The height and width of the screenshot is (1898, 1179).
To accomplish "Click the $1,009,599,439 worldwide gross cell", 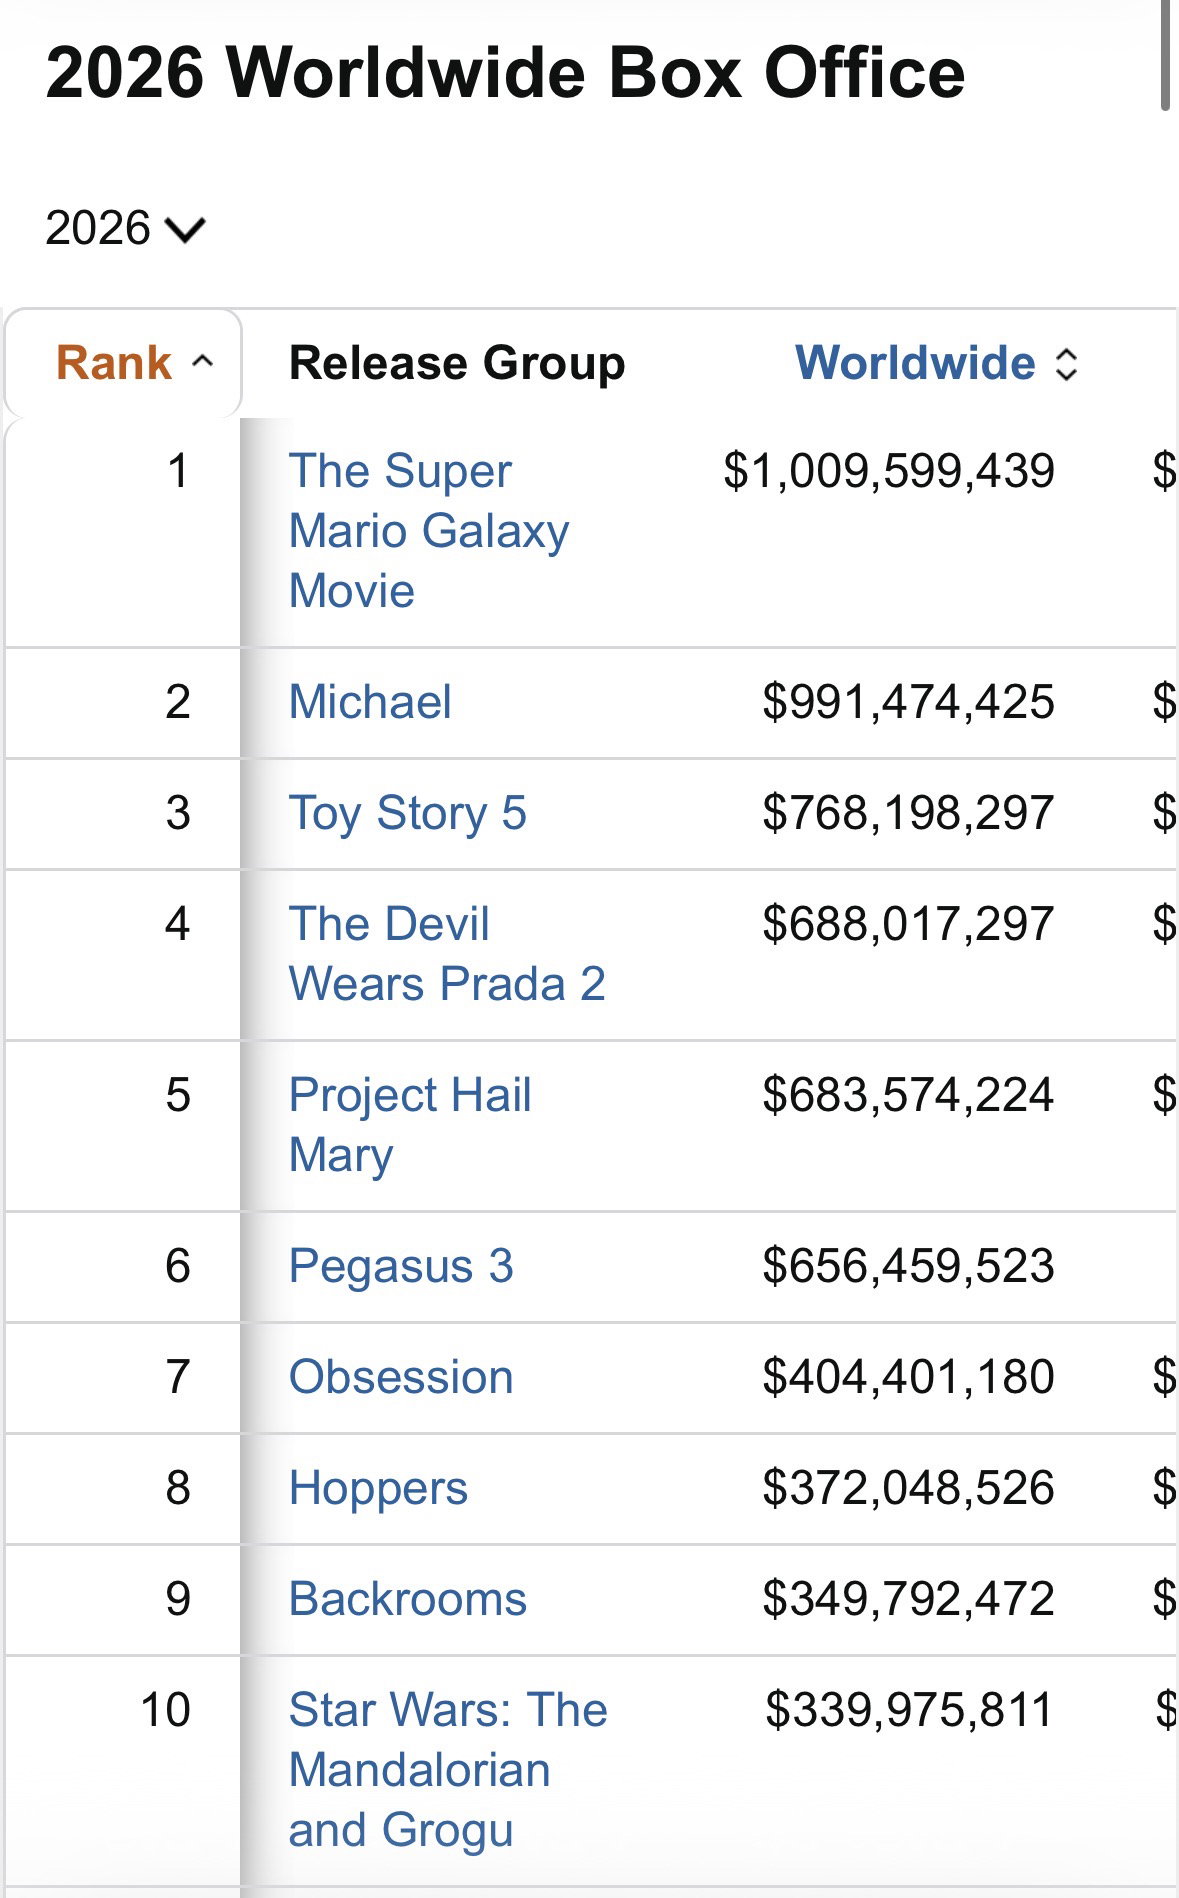I will tap(888, 471).
